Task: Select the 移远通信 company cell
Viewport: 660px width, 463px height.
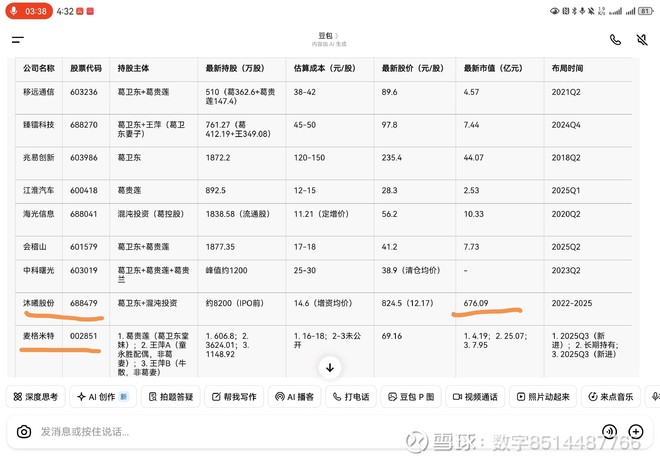Action: pos(39,92)
